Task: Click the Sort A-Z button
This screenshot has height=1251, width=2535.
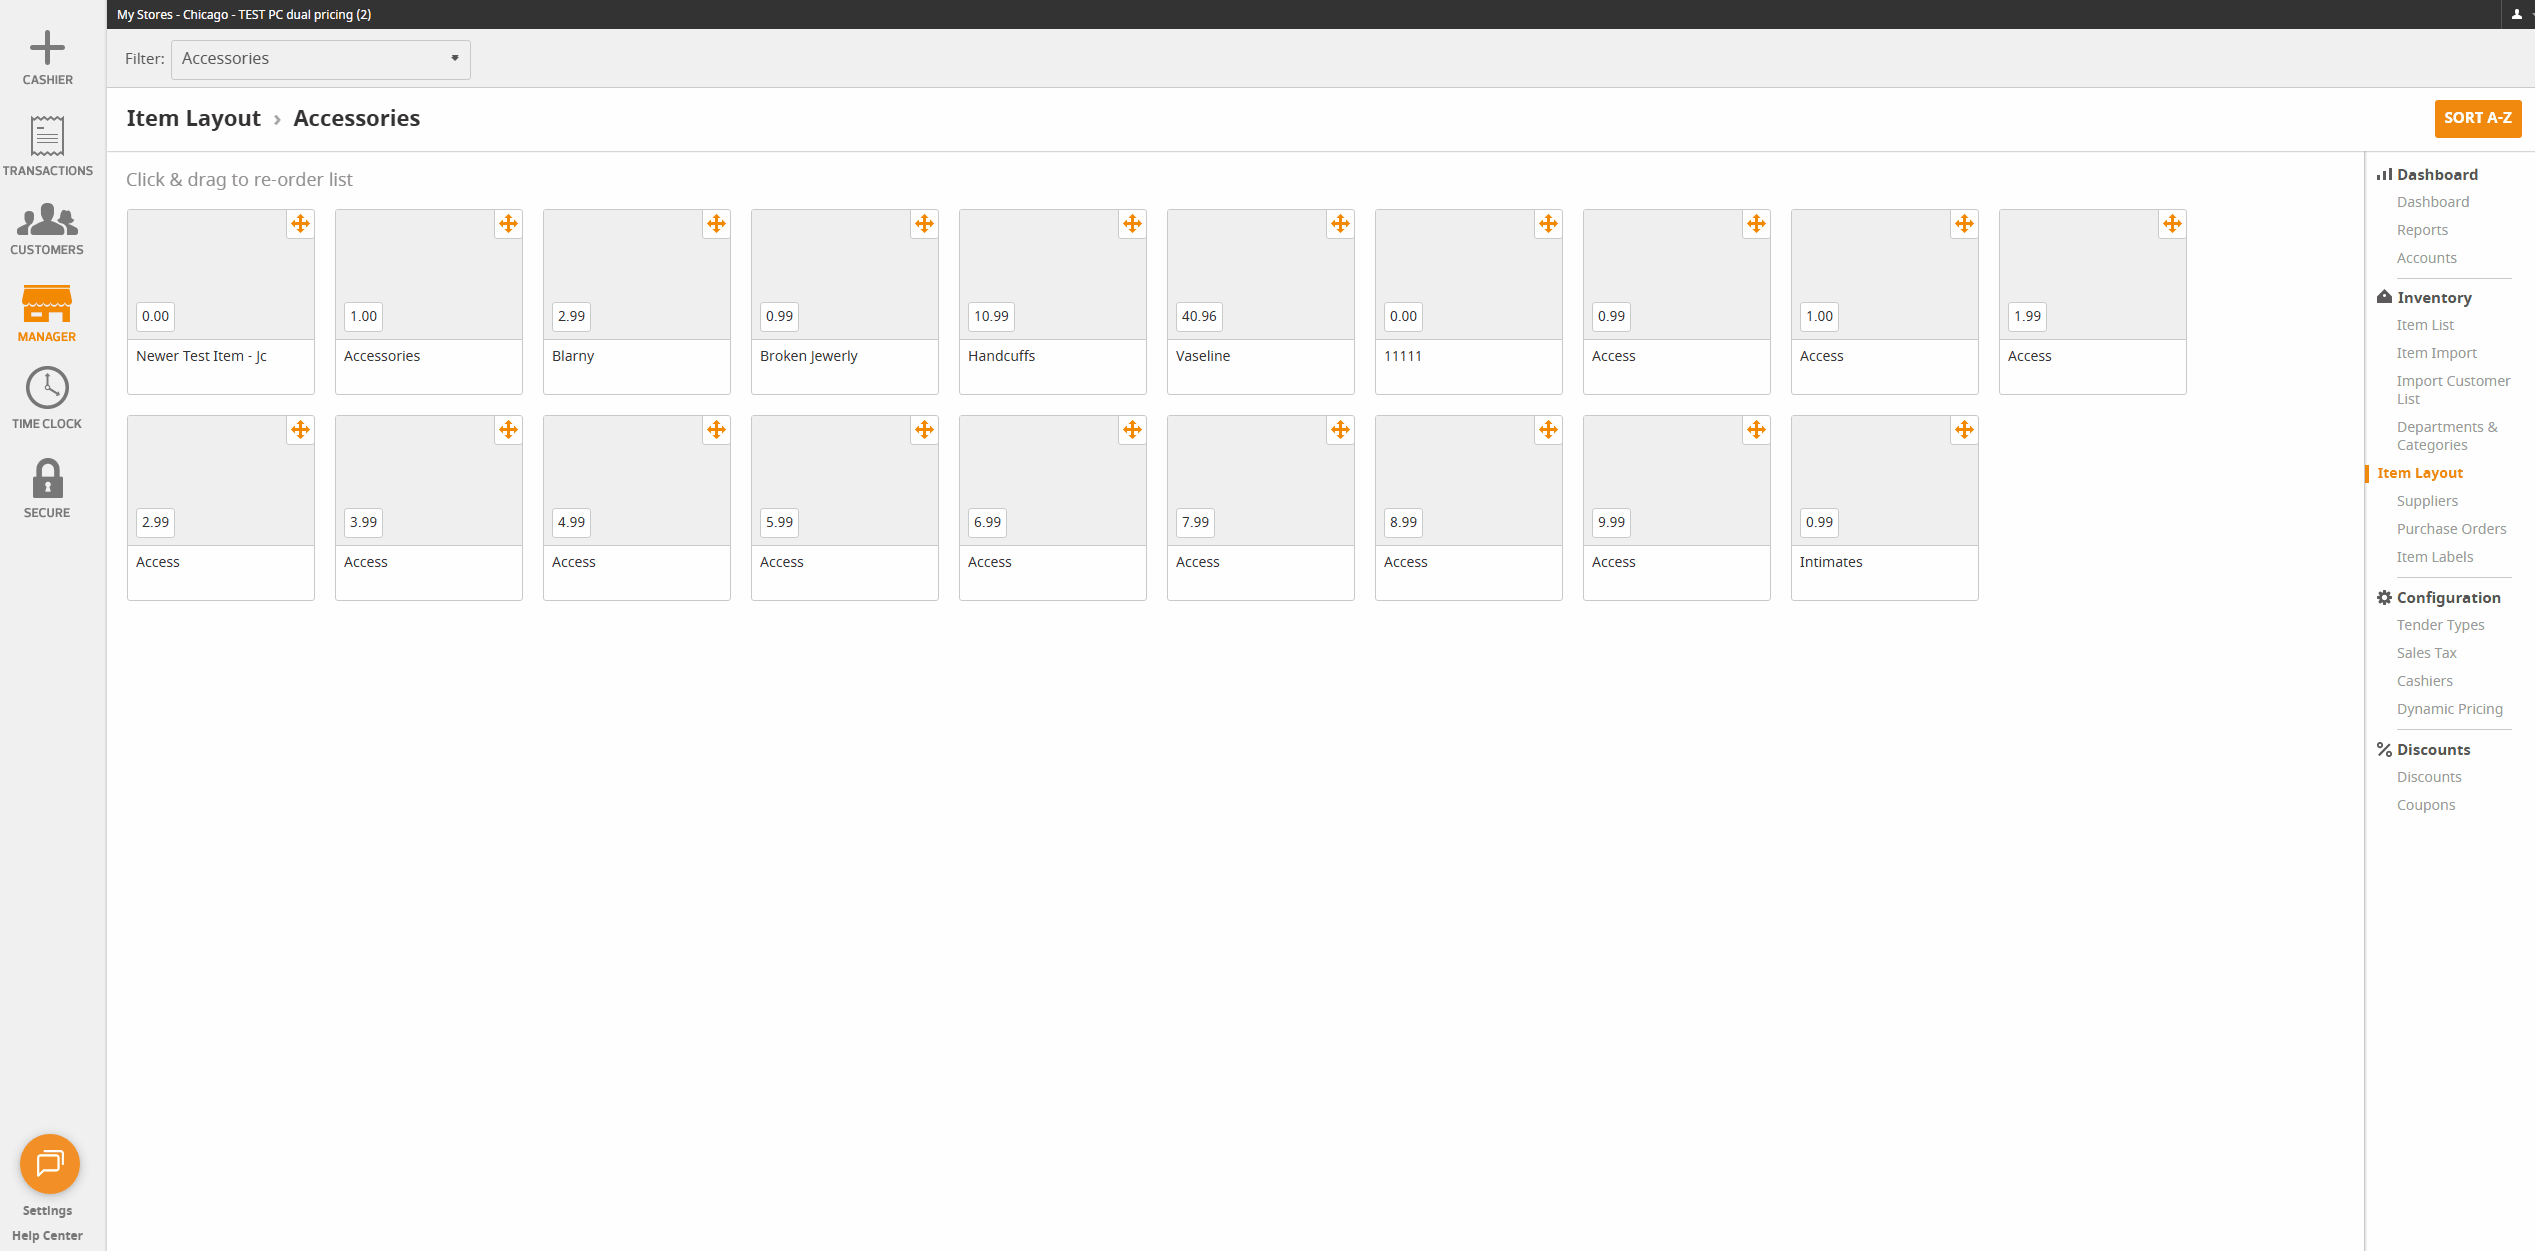Action: pyautogui.click(x=2477, y=118)
